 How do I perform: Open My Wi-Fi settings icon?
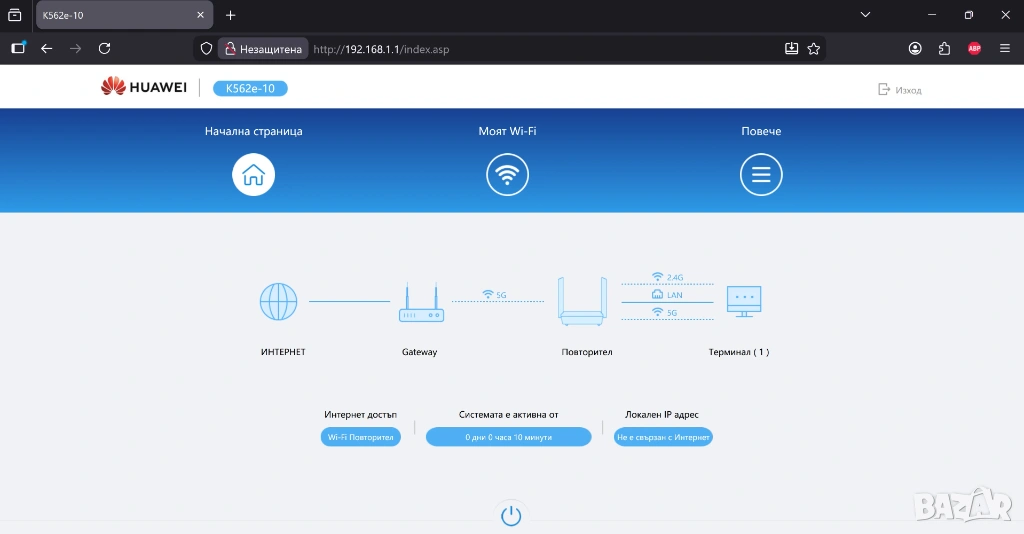[x=507, y=176]
